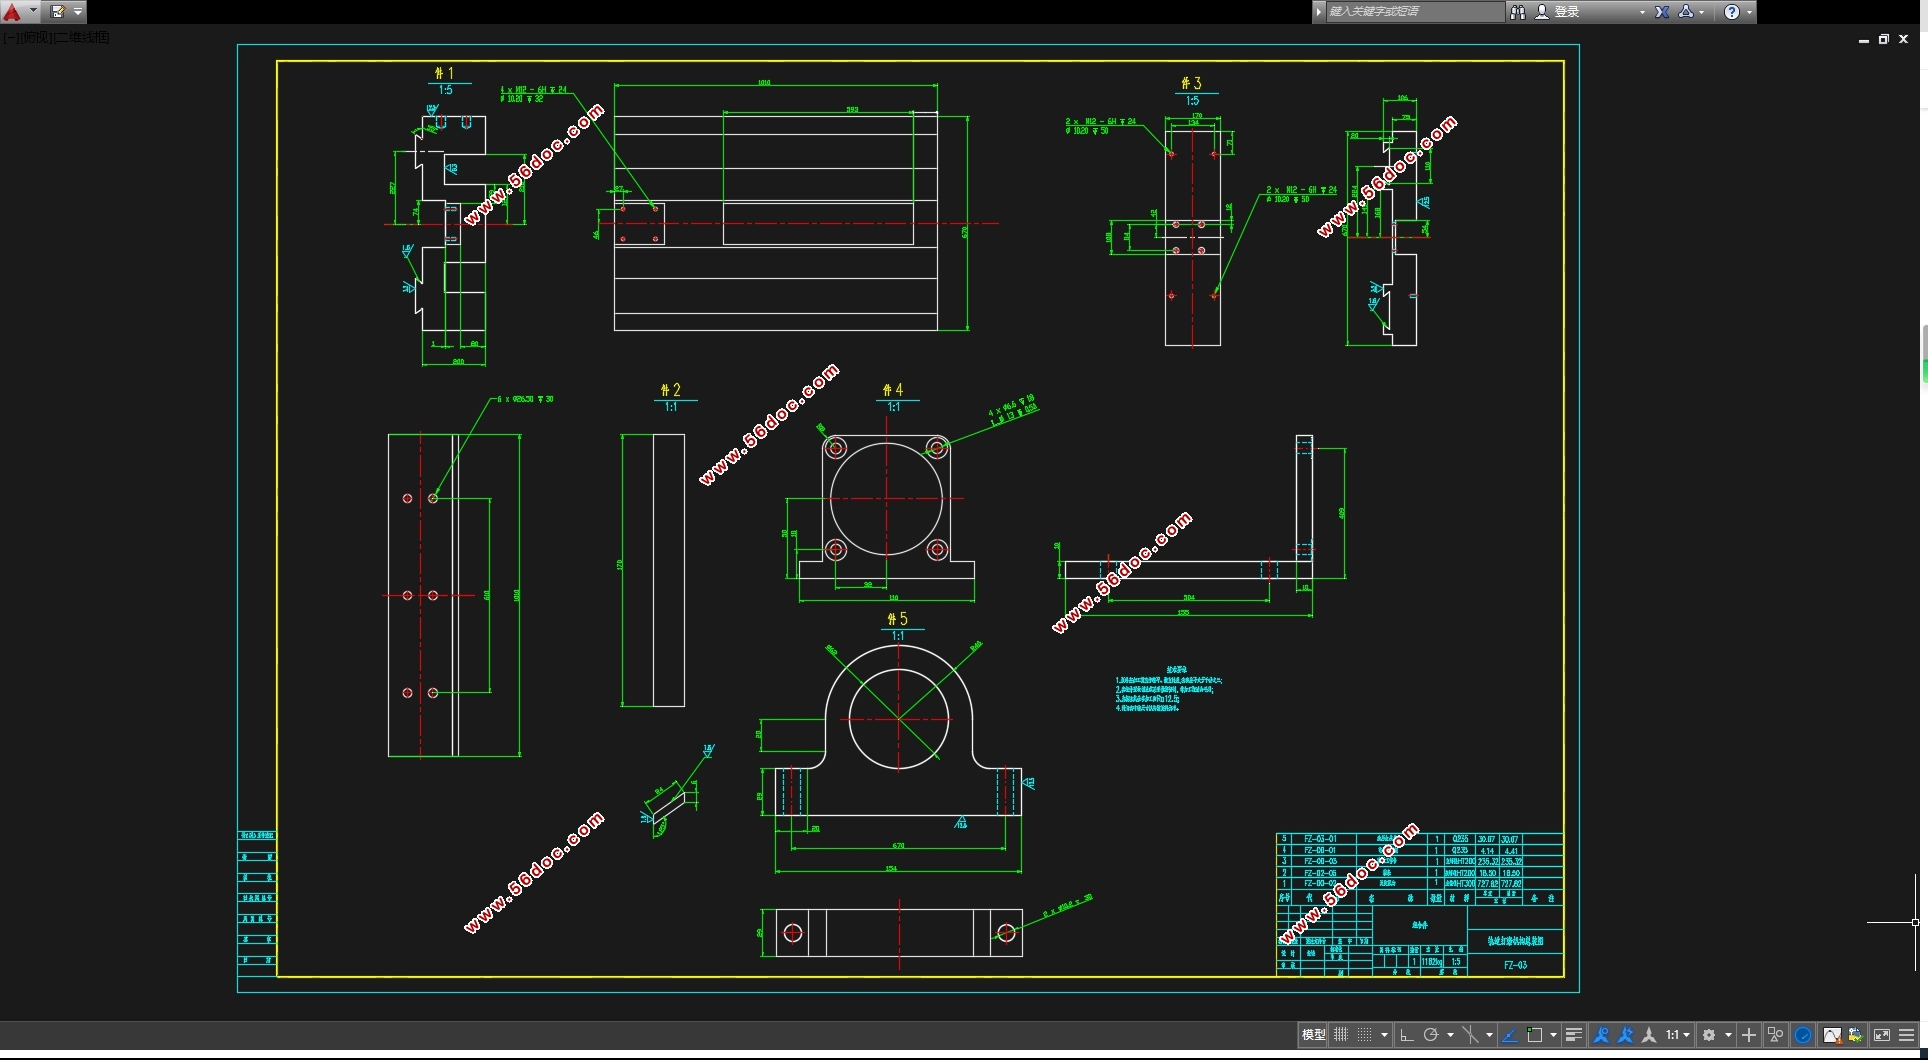Click the isolate objects icon
The image size is (1928, 1060).
click(x=1775, y=1035)
